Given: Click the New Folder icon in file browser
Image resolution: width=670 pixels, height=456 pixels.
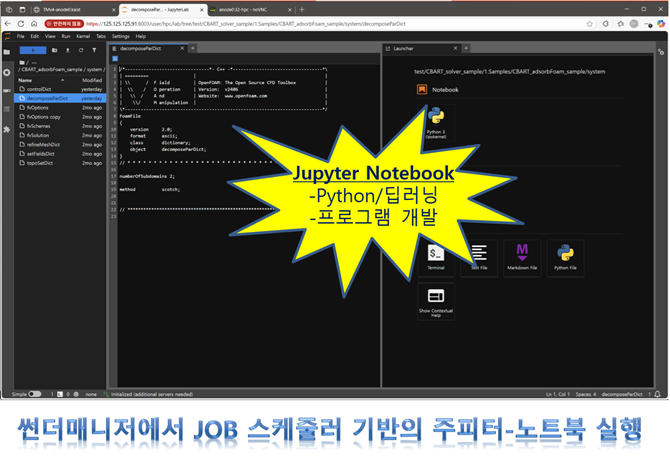Looking at the screenshot, I should pos(54,50).
